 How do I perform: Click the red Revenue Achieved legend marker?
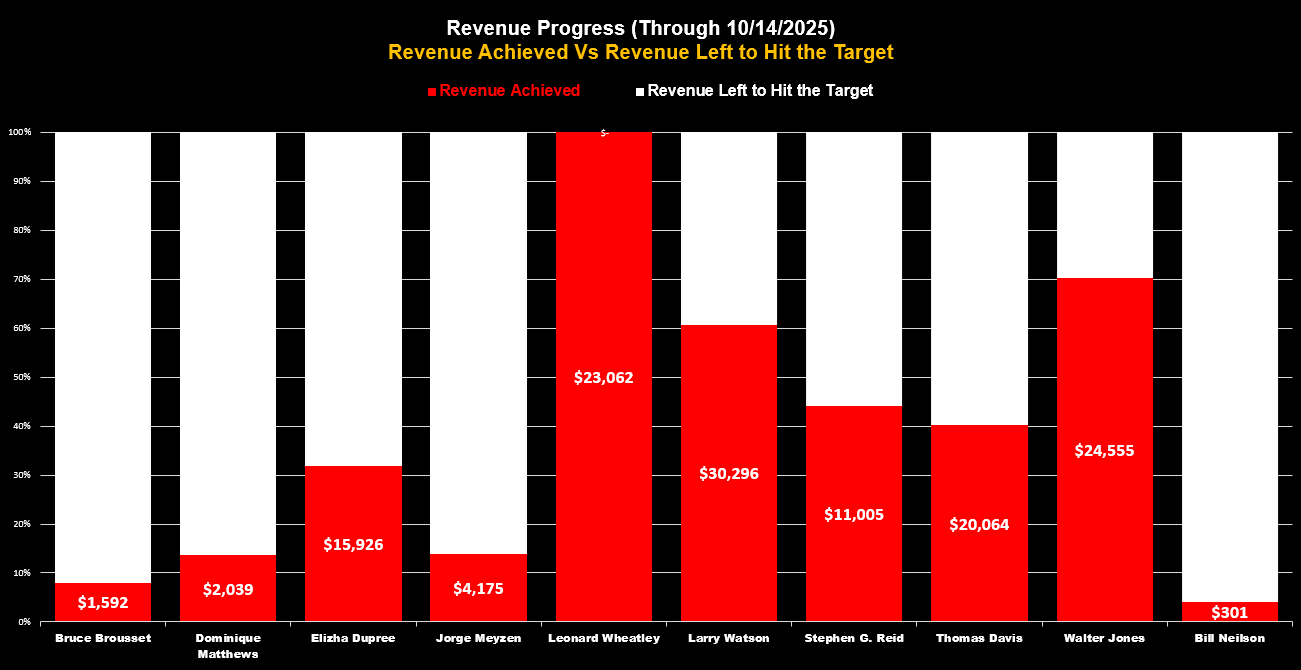[x=432, y=91]
